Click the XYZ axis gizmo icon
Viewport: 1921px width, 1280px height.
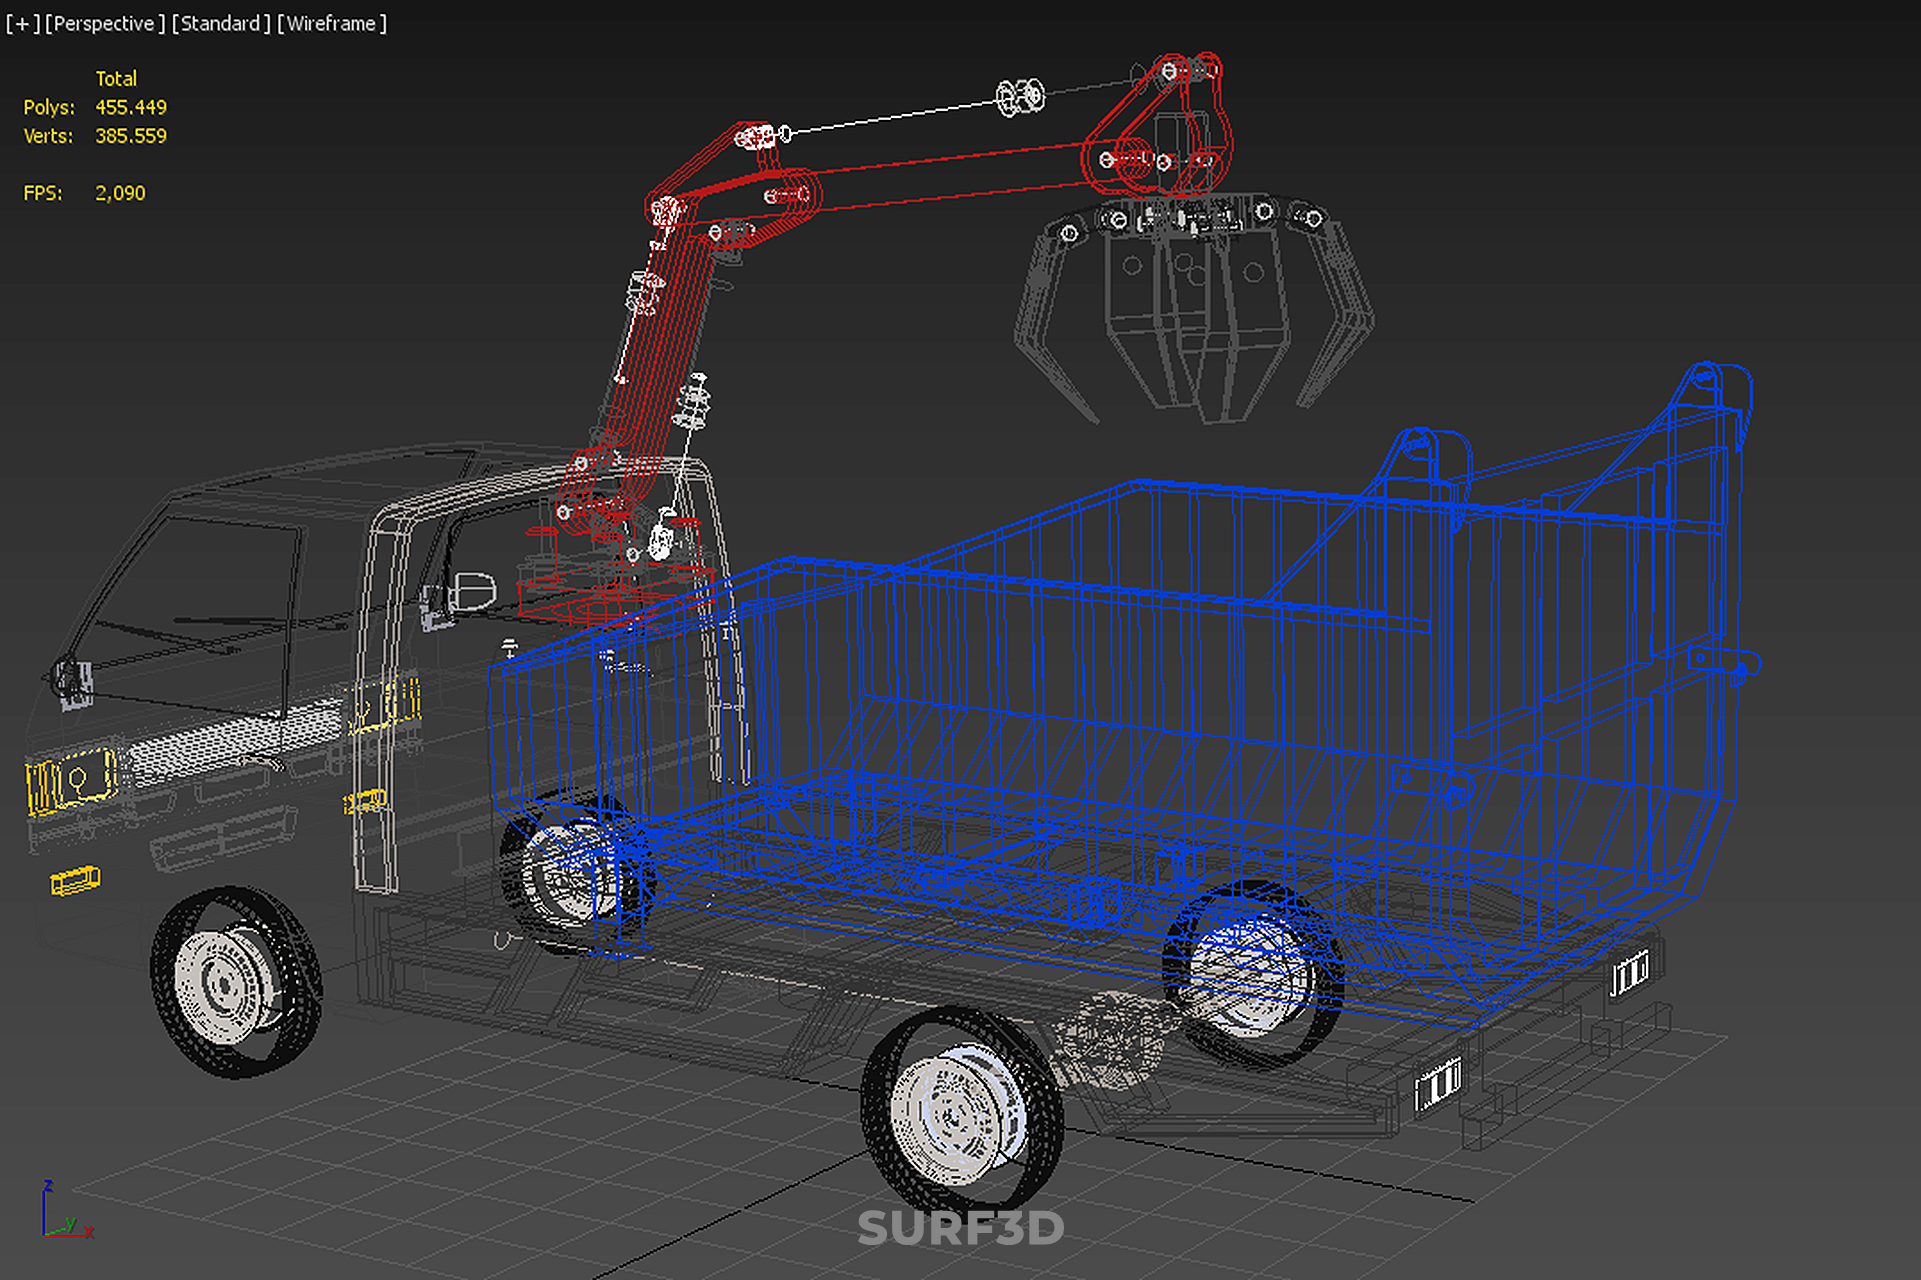pyautogui.click(x=65, y=1212)
